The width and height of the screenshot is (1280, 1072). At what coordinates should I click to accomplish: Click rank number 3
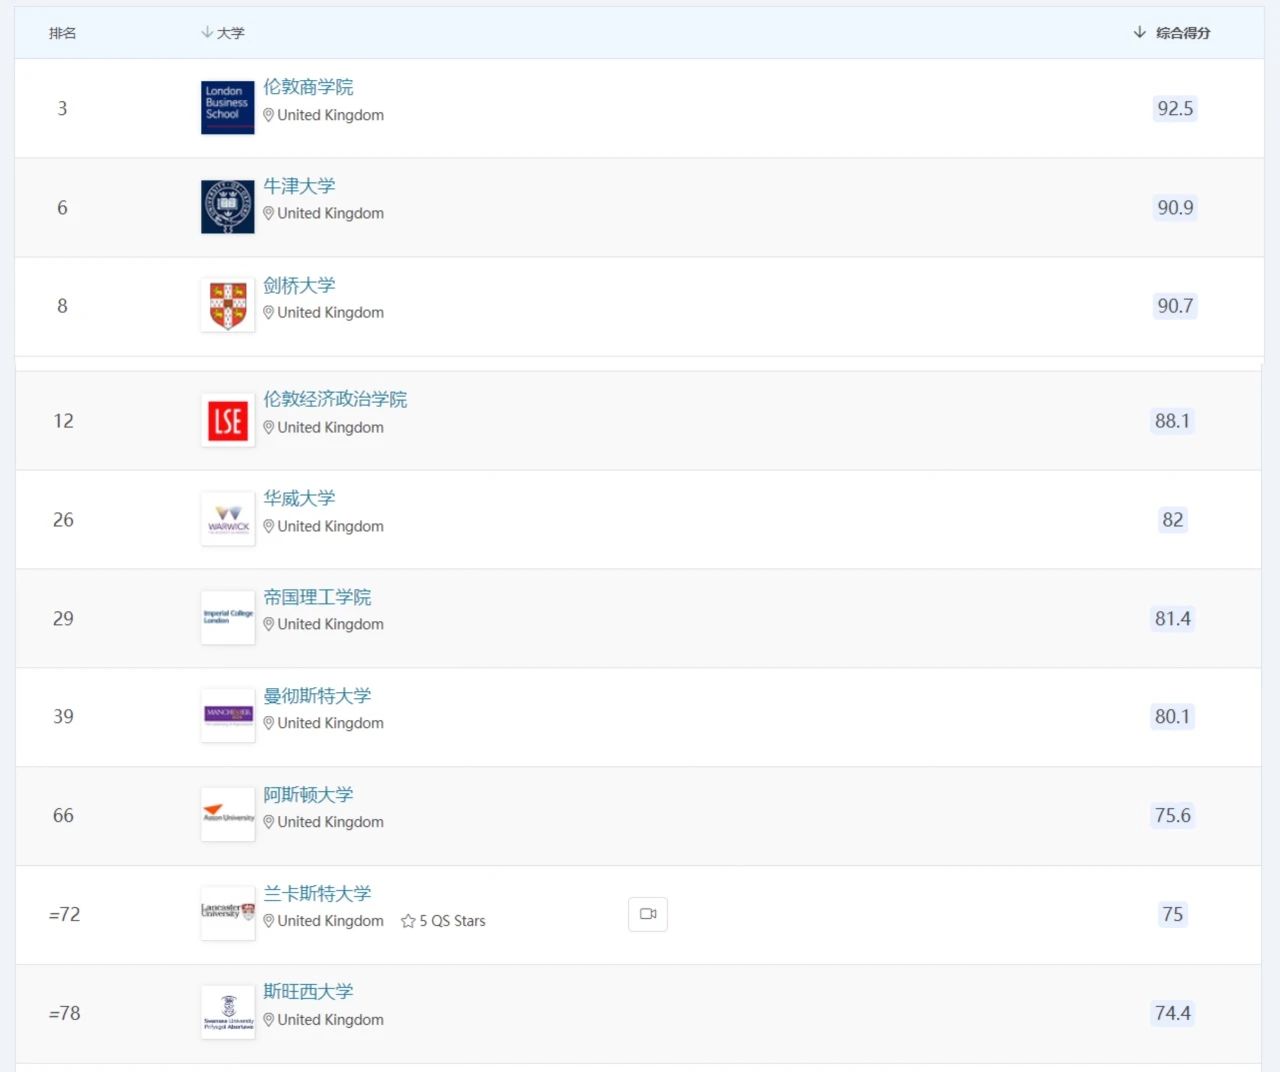(62, 108)
